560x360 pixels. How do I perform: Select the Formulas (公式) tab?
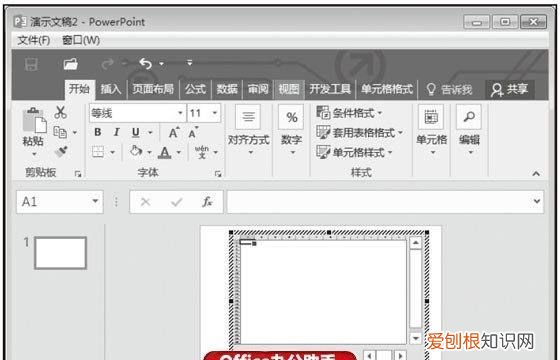click(195, 89)
